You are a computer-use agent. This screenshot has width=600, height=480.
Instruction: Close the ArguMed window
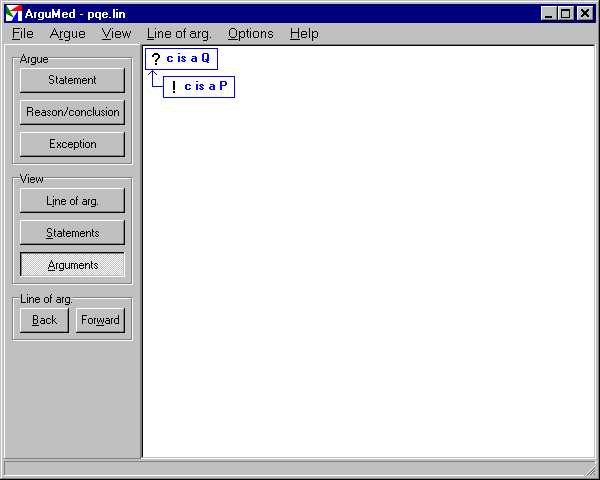point(585,14)
